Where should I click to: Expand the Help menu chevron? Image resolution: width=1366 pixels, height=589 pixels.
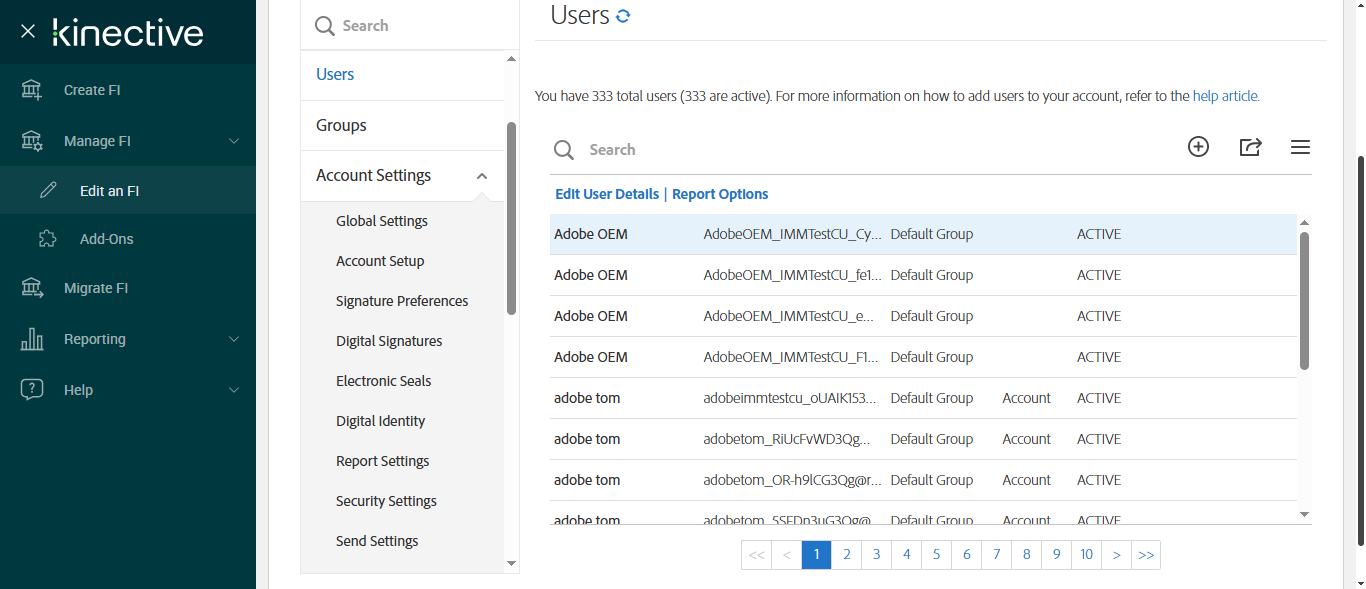(234, 390)
